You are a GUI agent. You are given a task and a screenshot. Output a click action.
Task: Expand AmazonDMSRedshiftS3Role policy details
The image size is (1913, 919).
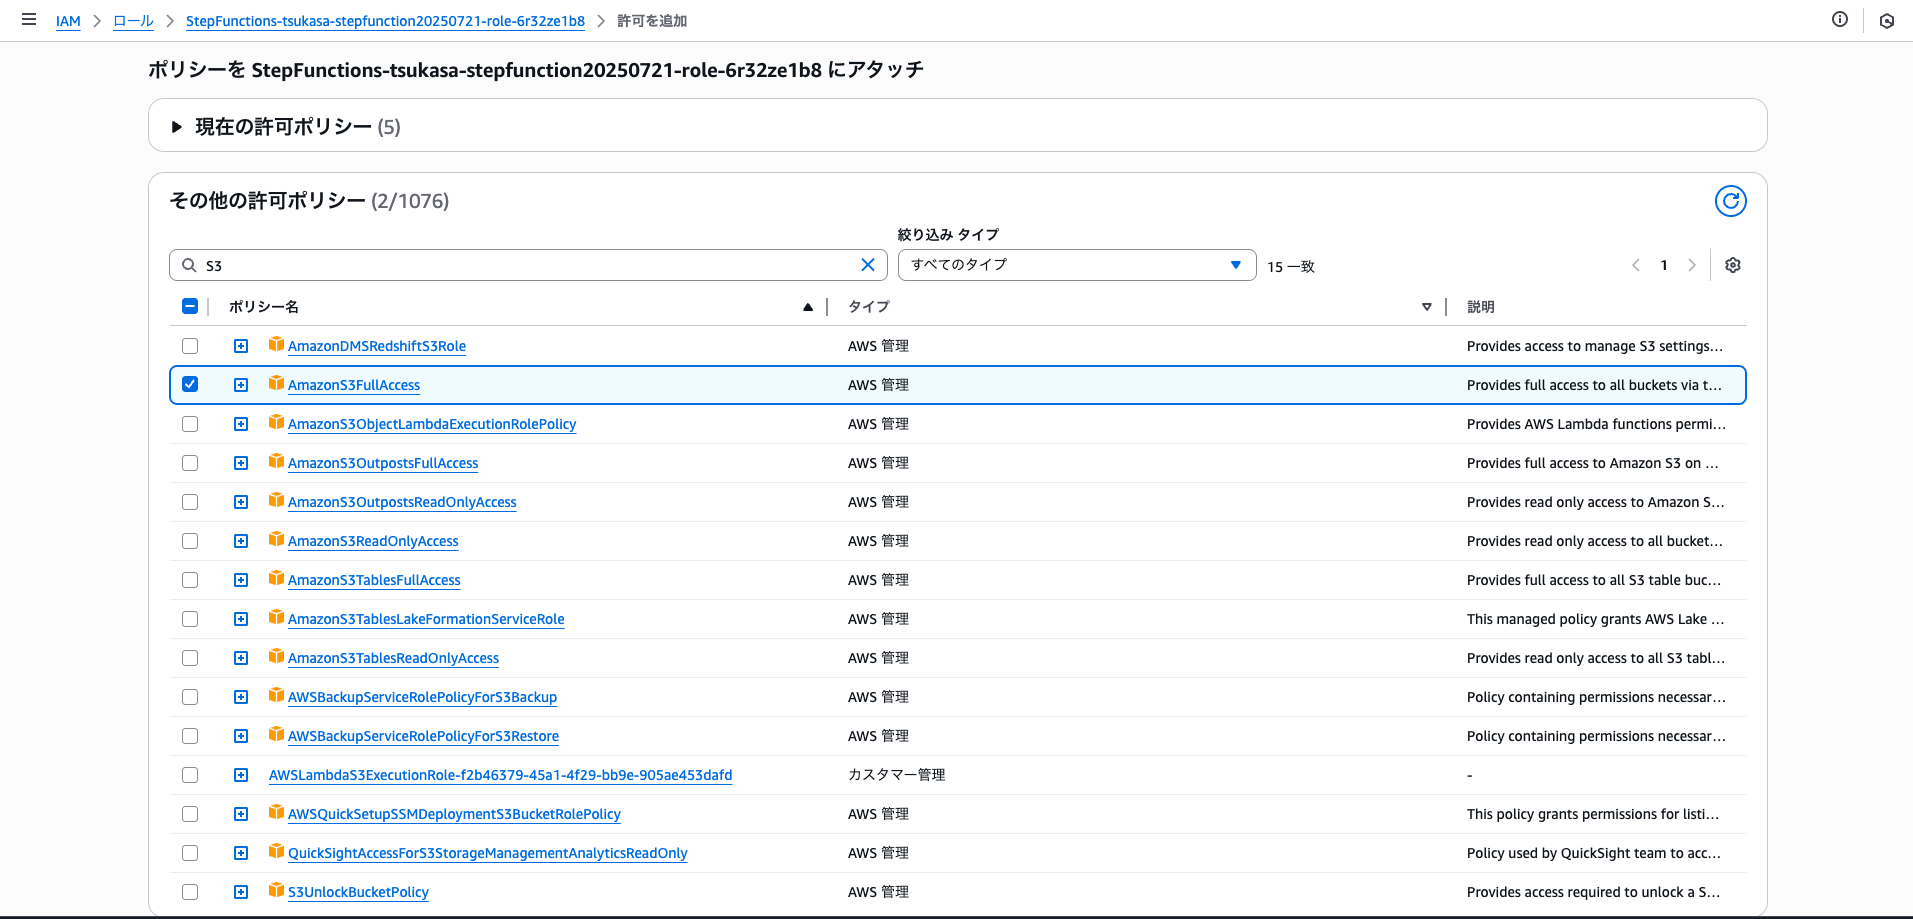click(241, 346)
